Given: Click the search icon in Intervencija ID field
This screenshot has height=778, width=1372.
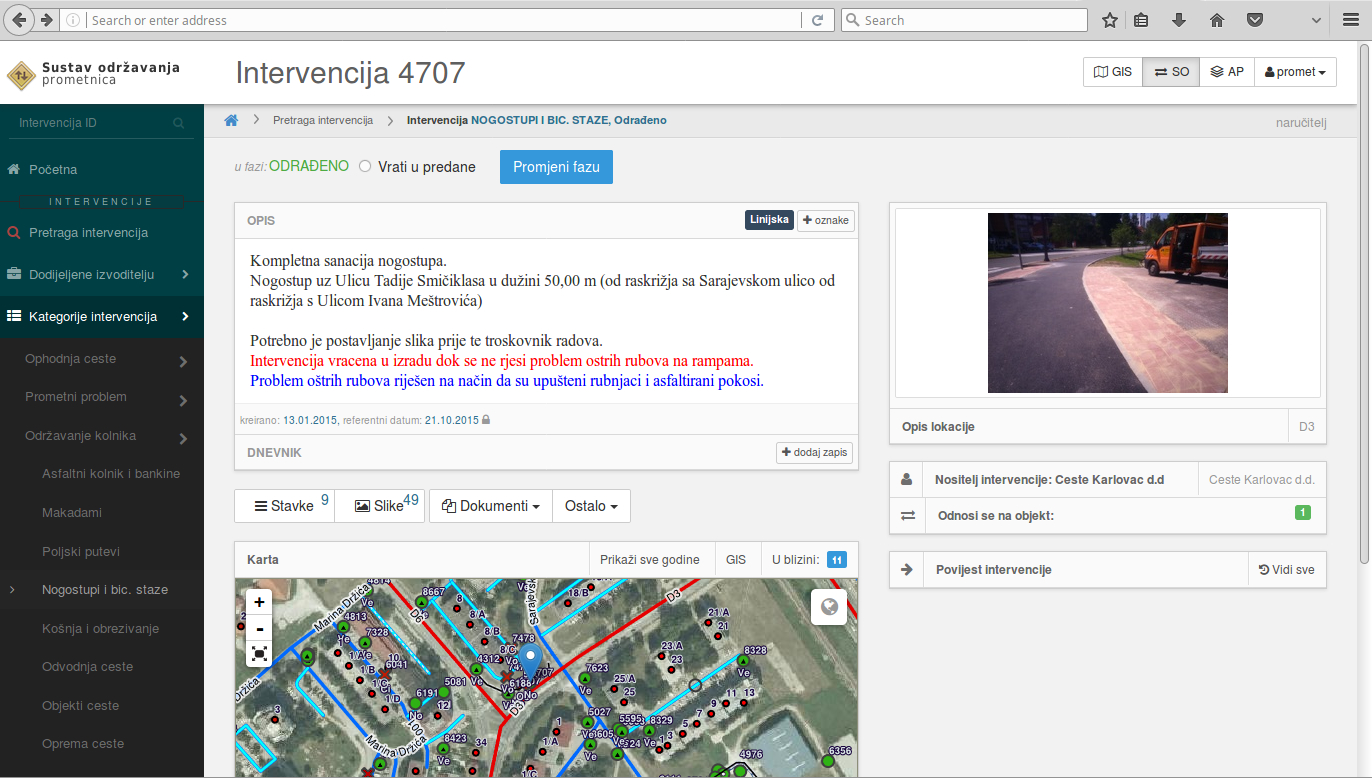Looking at the screenshot, I should [179, 123].
